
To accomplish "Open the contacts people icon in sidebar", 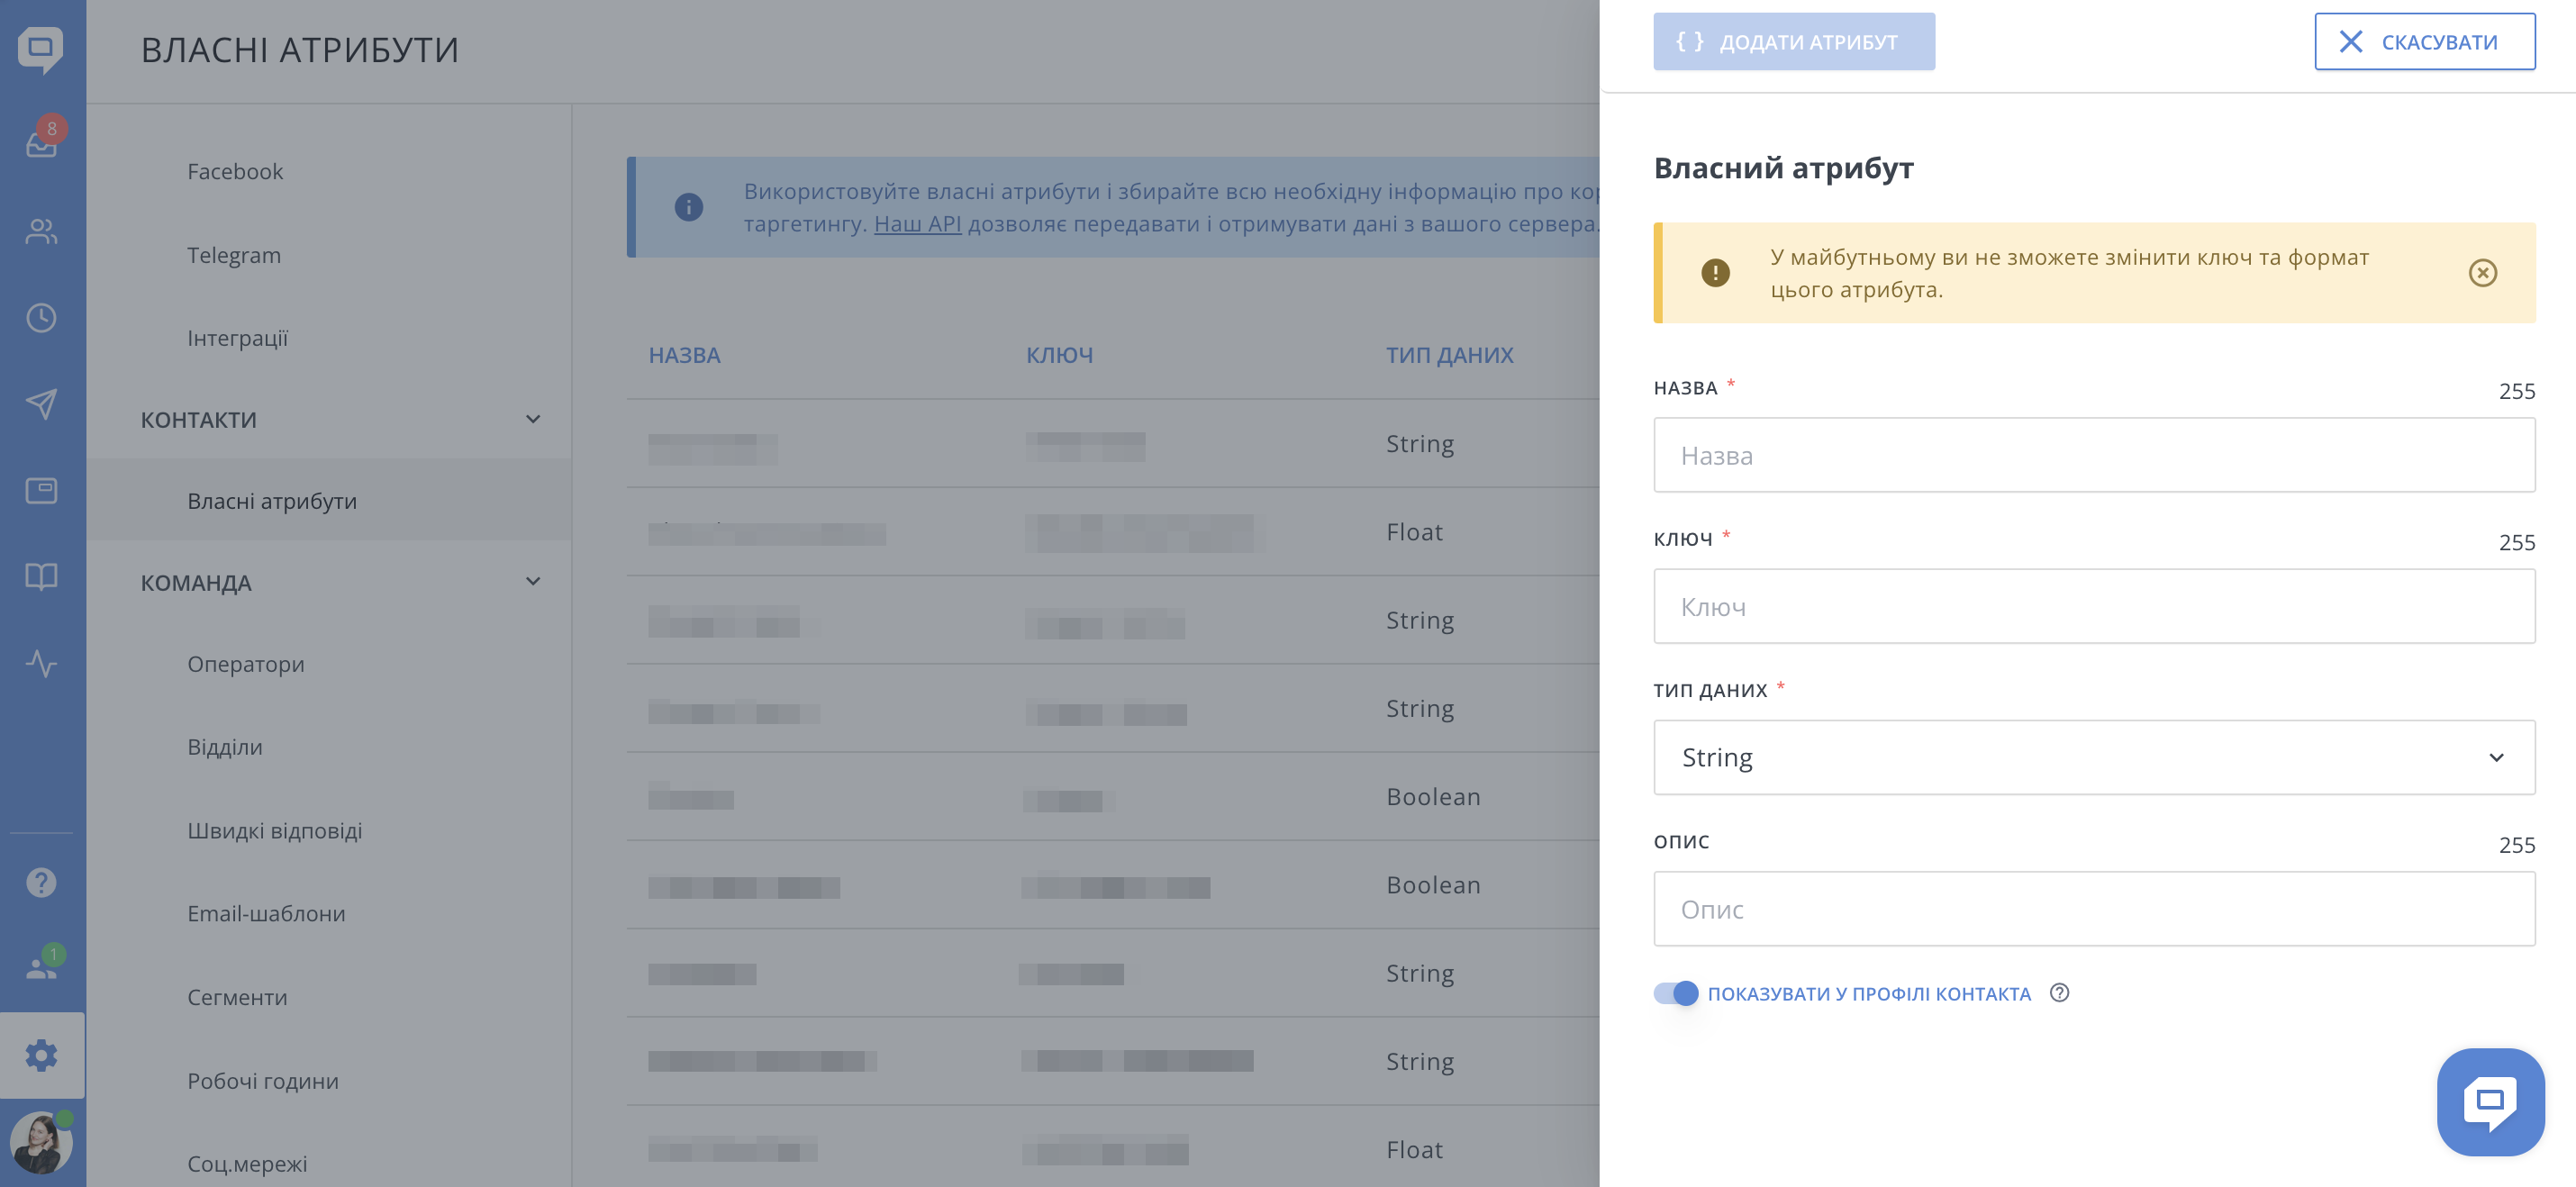I will tap(41, 231).
